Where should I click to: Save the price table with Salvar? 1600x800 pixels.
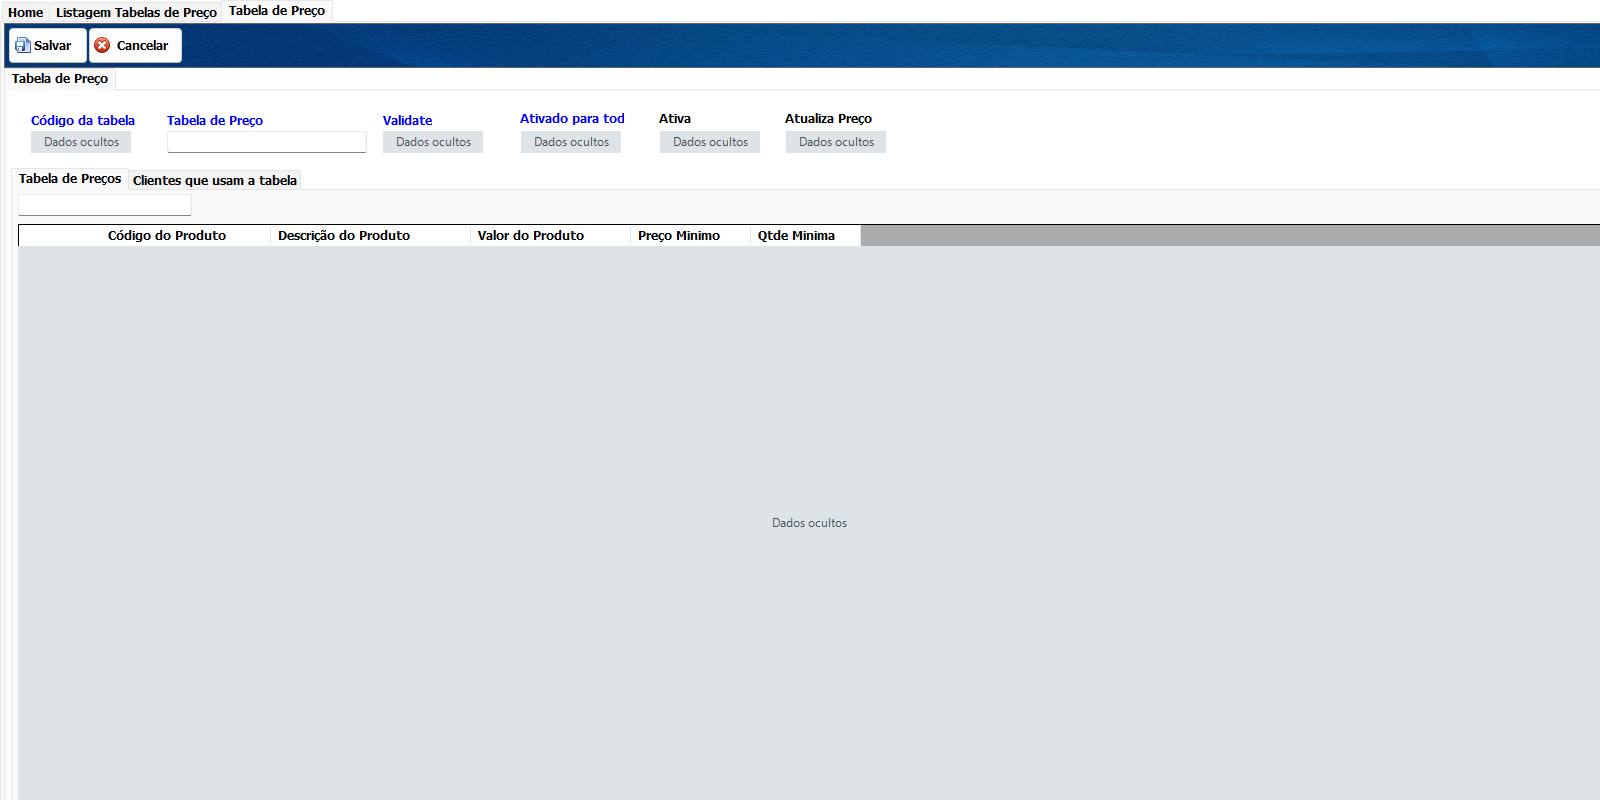48,46
